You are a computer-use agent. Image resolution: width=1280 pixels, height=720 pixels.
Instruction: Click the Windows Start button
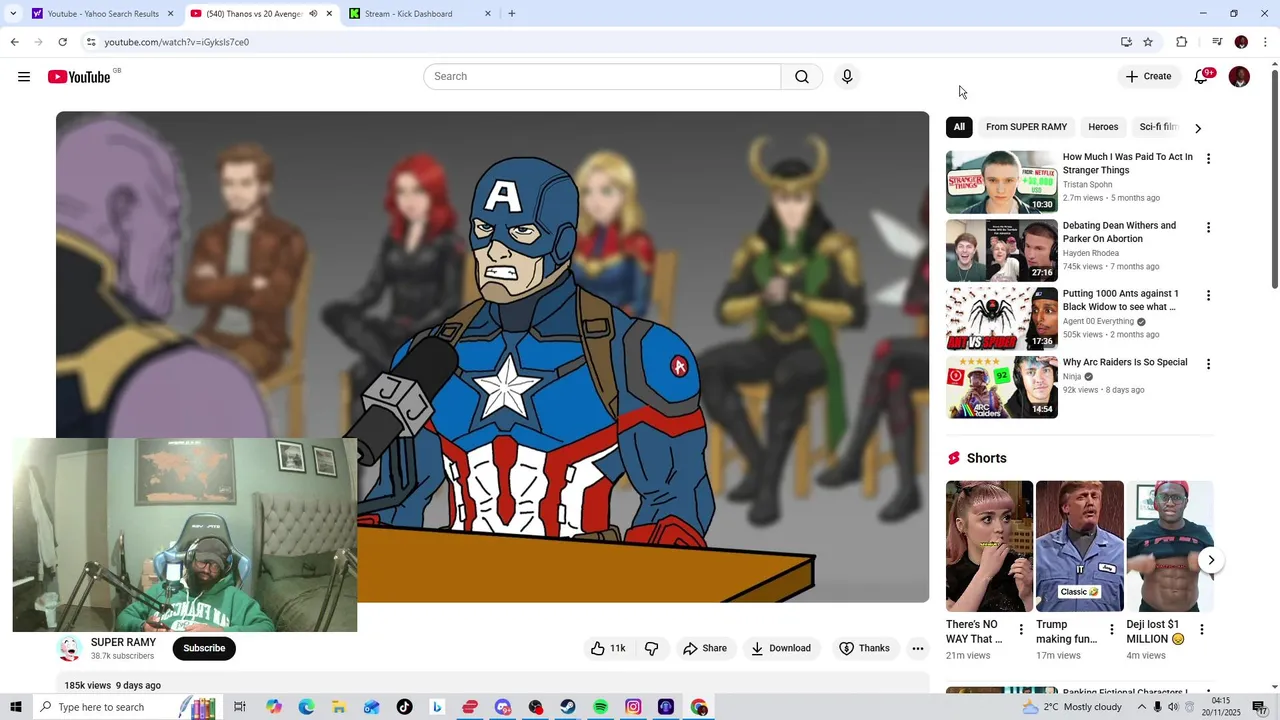(16, 707)
